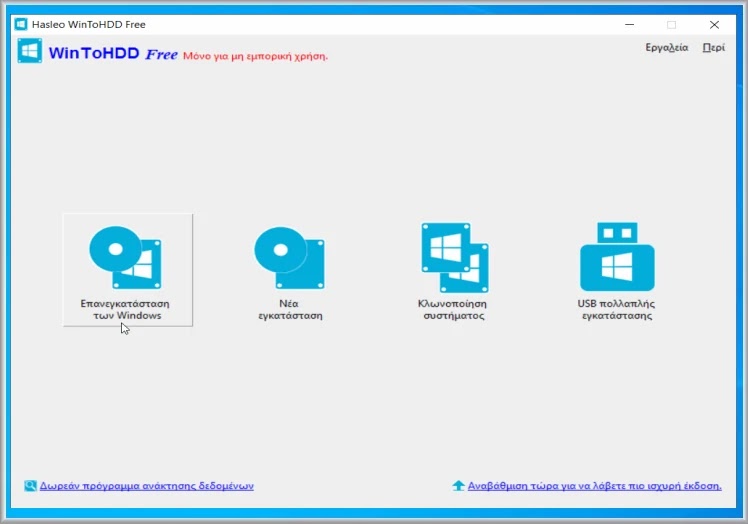Viewport: 748px width, 524px height.
Task: Click the Κλωνοποίηση συστήματος icon
Action: click(455, 257)
